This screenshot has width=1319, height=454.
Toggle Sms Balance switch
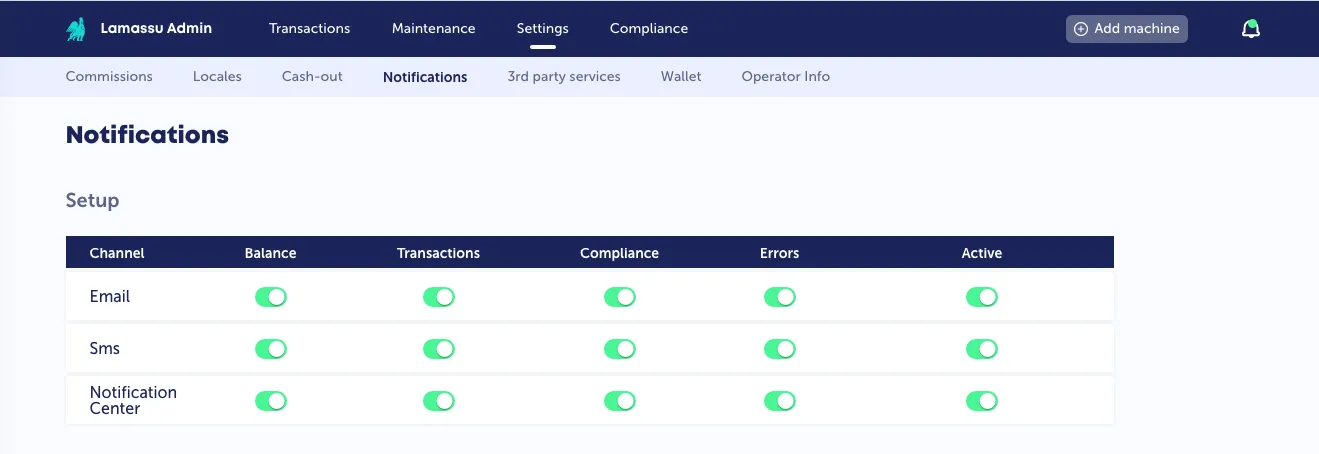point(271,349)
